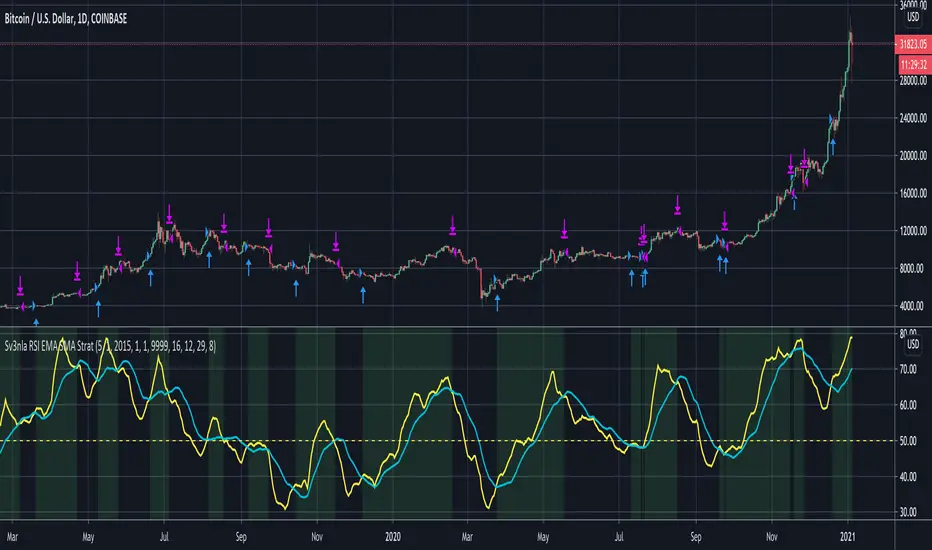Image resolution: width=932 pixels, height=550 pixels.
Task: Click the 2020 label on the time axis
Action: pyautogui.click(x=392, y=535)
